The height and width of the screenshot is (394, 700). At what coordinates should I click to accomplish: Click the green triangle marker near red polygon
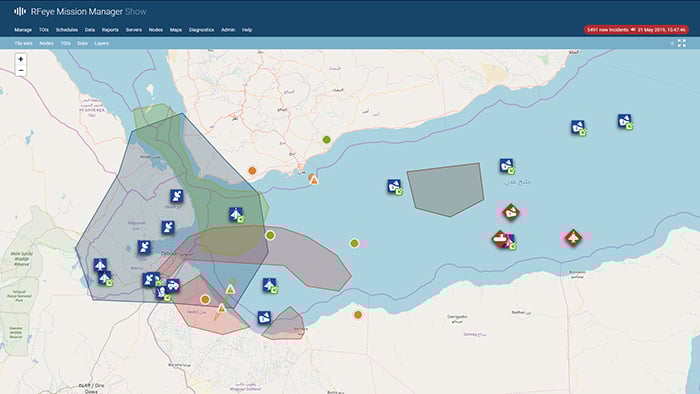point(230,290)
